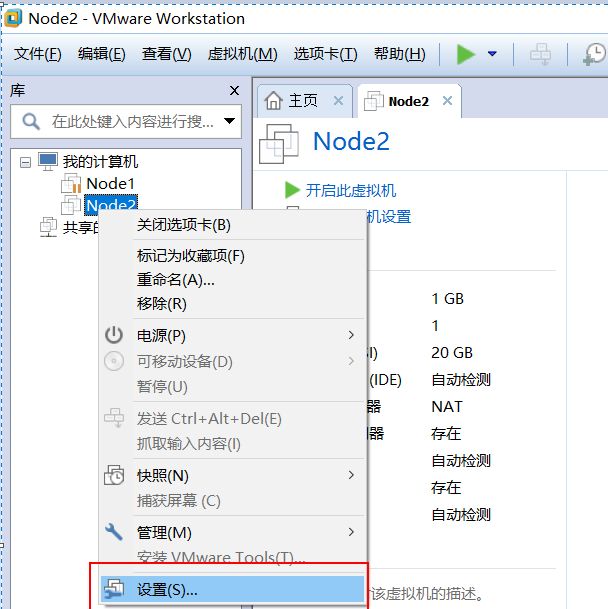Close the 主页 tab

click(x=338, y=101)
